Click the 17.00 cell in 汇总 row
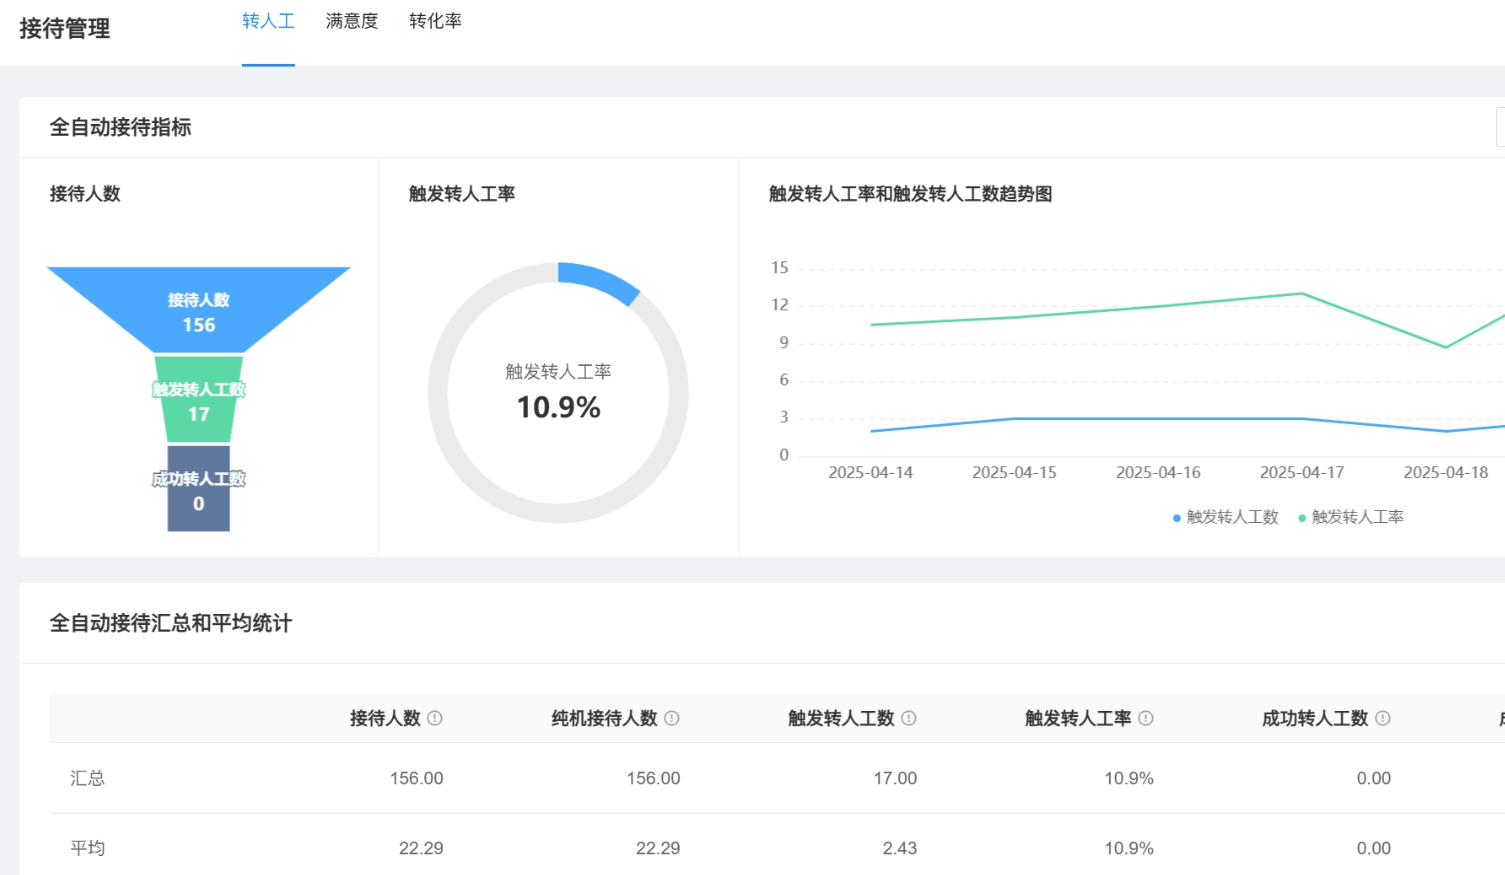Screen dimensions: 1505x875 coord(895,778)
